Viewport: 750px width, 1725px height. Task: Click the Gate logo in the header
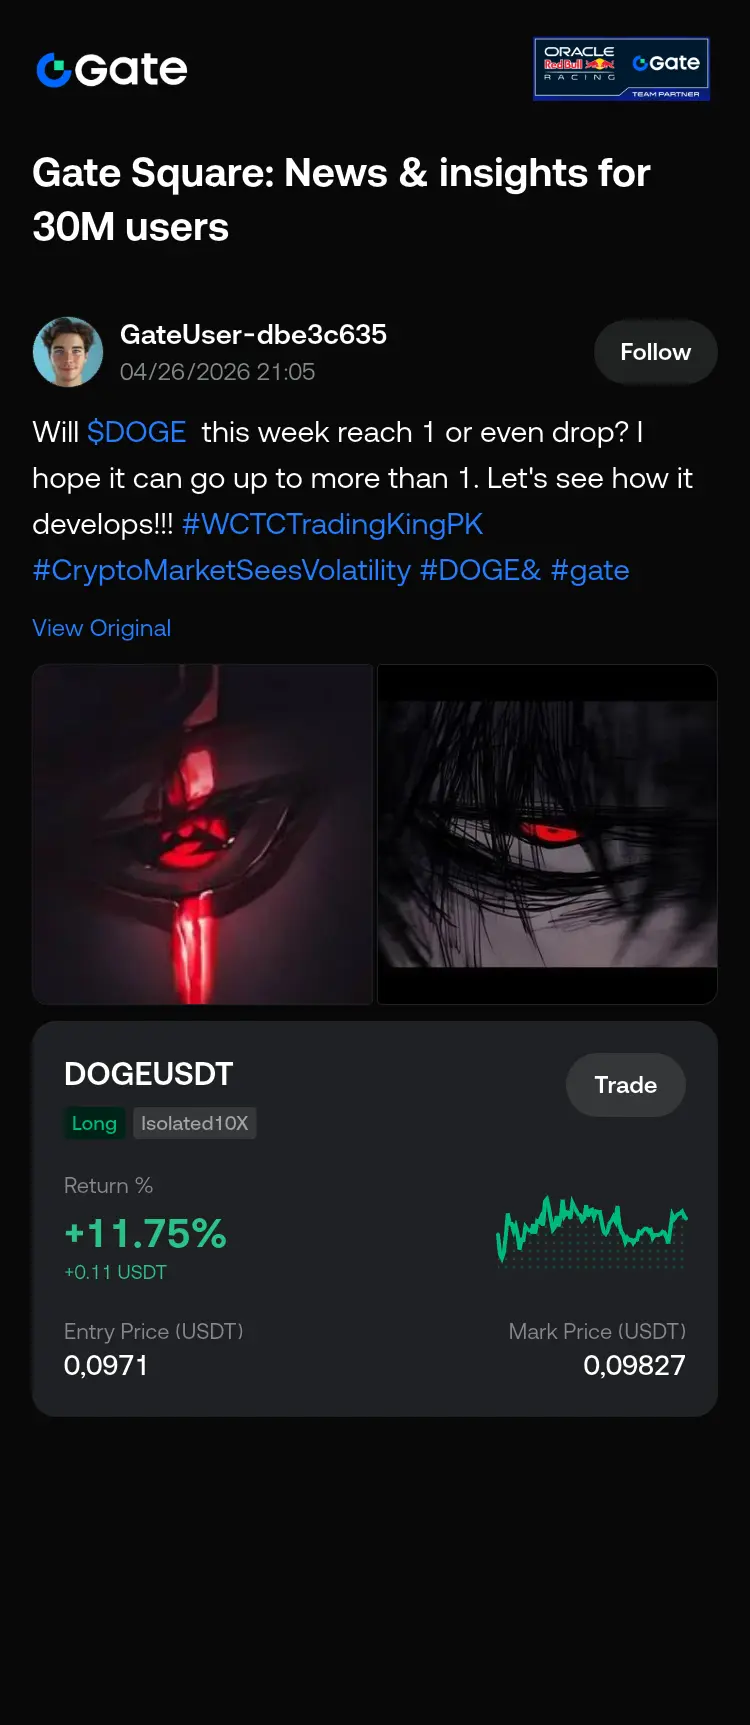click(111, 69)
